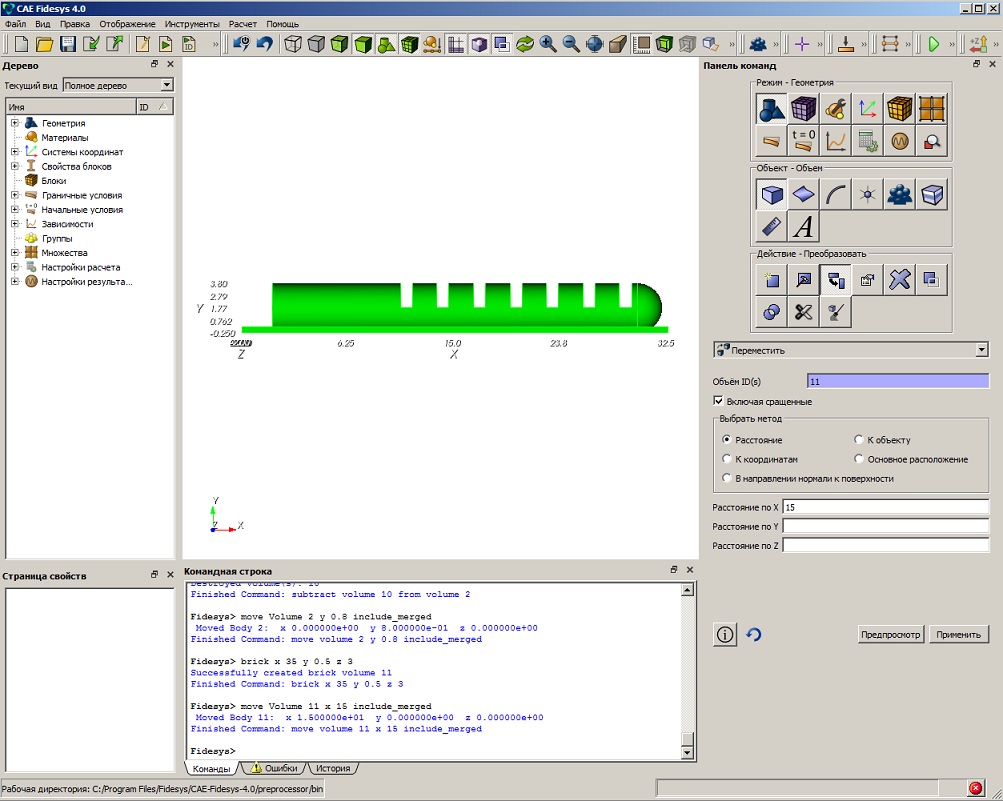Select the Sets mode orange grid icon
The image size is (1003, 801).
click(931, 109)
